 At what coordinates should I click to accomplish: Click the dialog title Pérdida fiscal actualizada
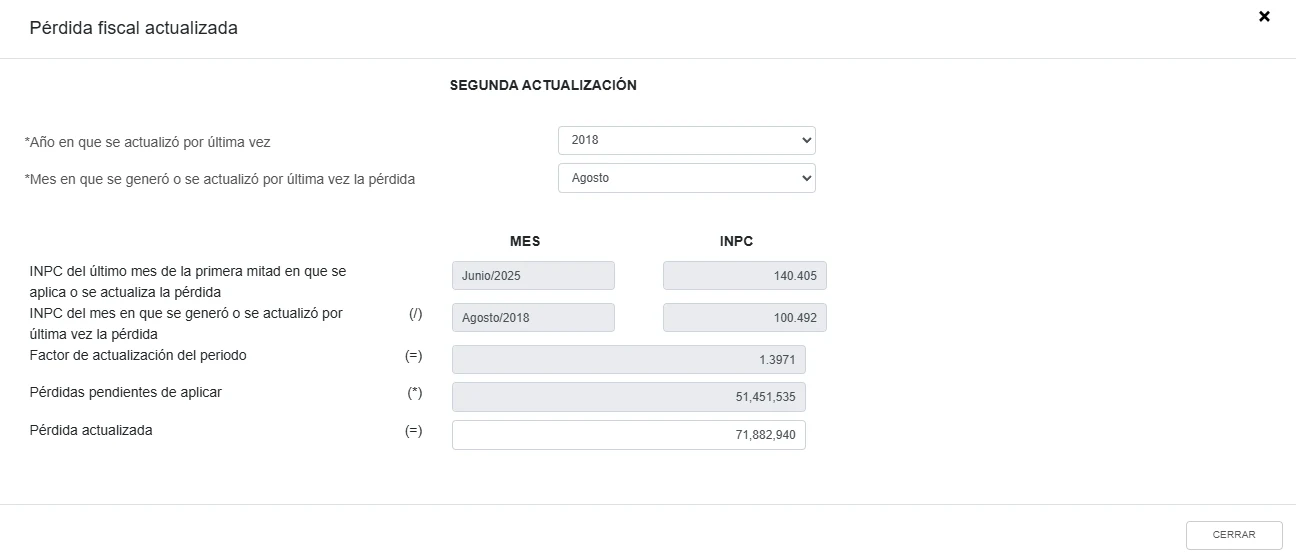click(134, 28)
